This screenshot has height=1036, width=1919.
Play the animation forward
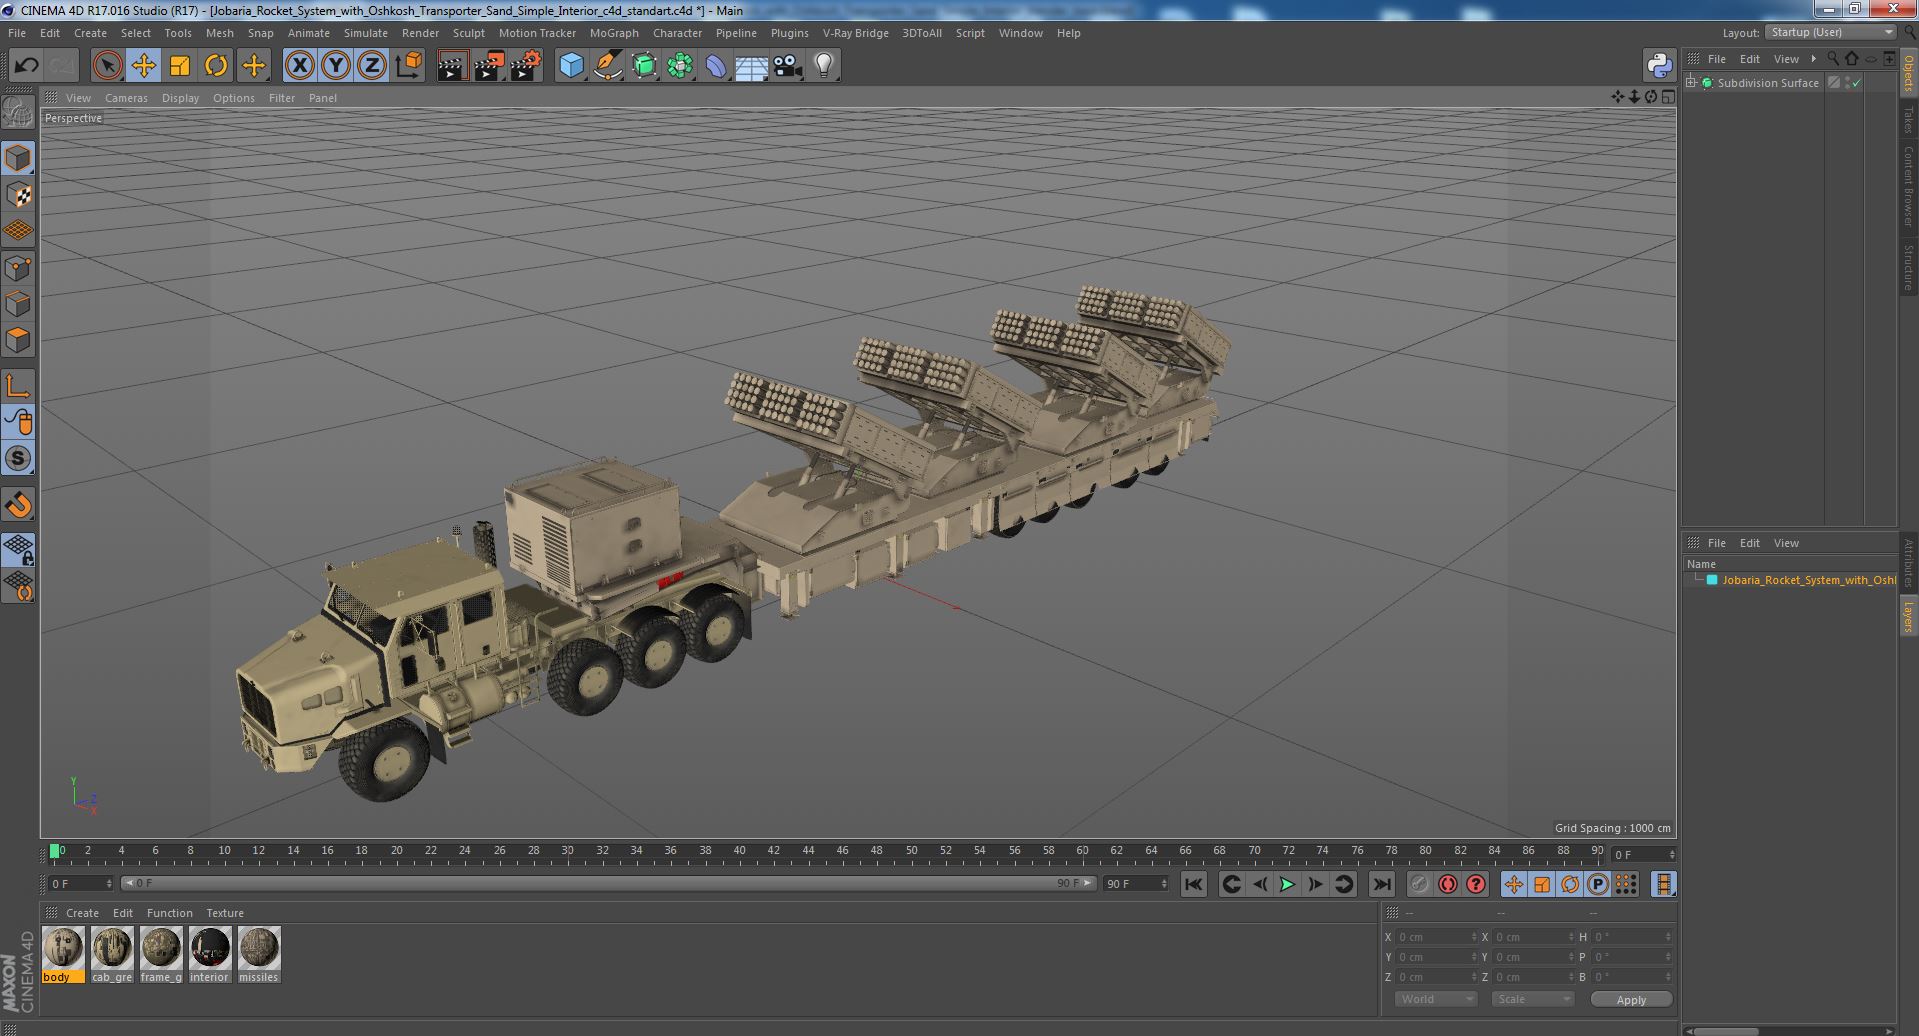(1287, 884)
